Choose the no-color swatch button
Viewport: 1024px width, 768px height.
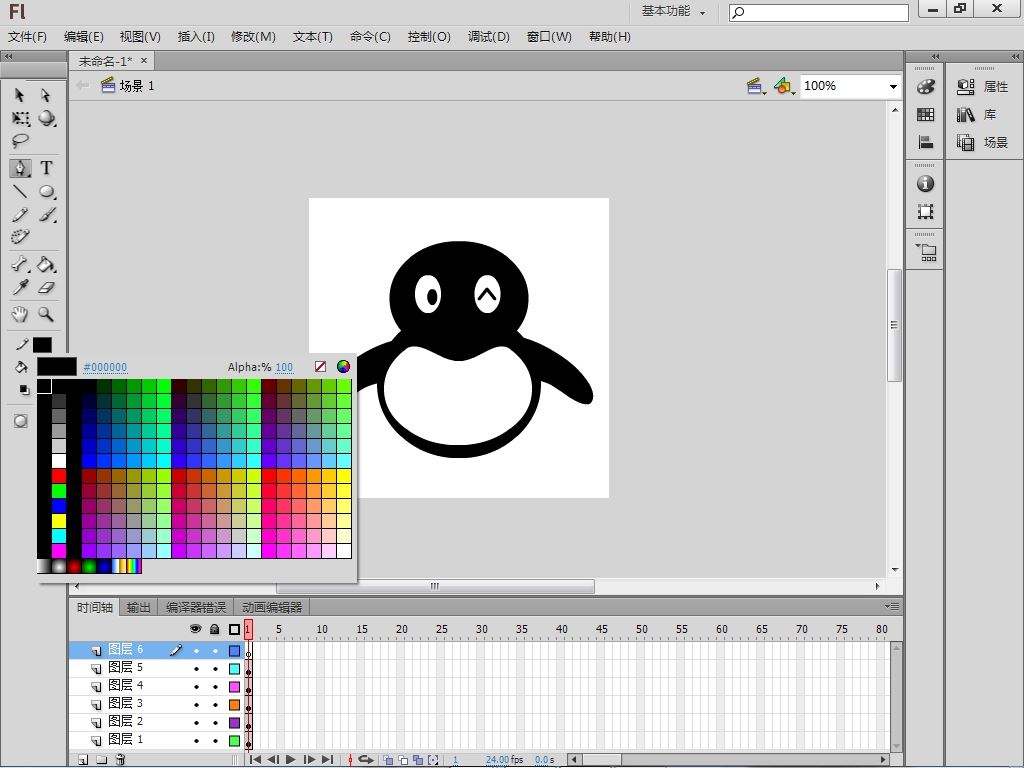coord(320,366)
